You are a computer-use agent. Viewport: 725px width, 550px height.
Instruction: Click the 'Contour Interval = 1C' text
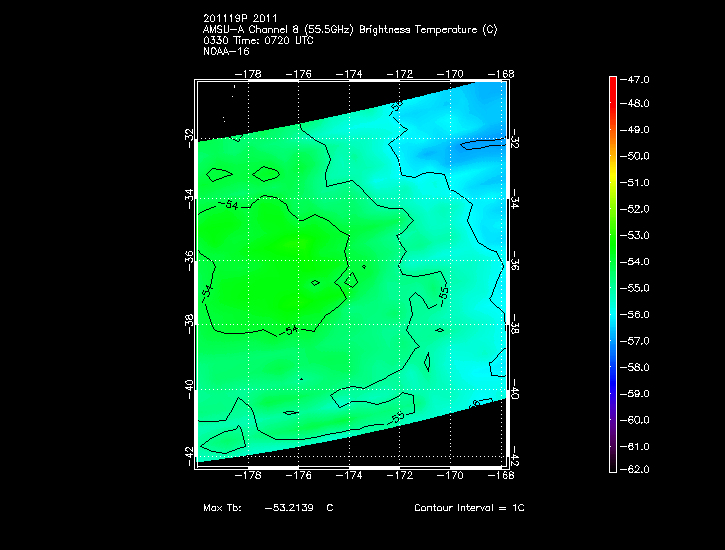point(469,508)
